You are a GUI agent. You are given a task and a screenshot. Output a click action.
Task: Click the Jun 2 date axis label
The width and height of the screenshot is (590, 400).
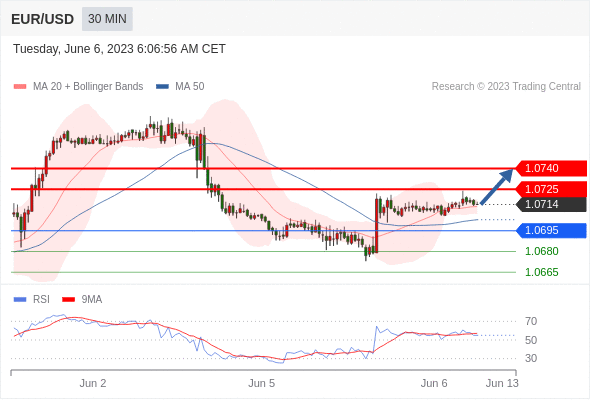[x=93, y=383]
